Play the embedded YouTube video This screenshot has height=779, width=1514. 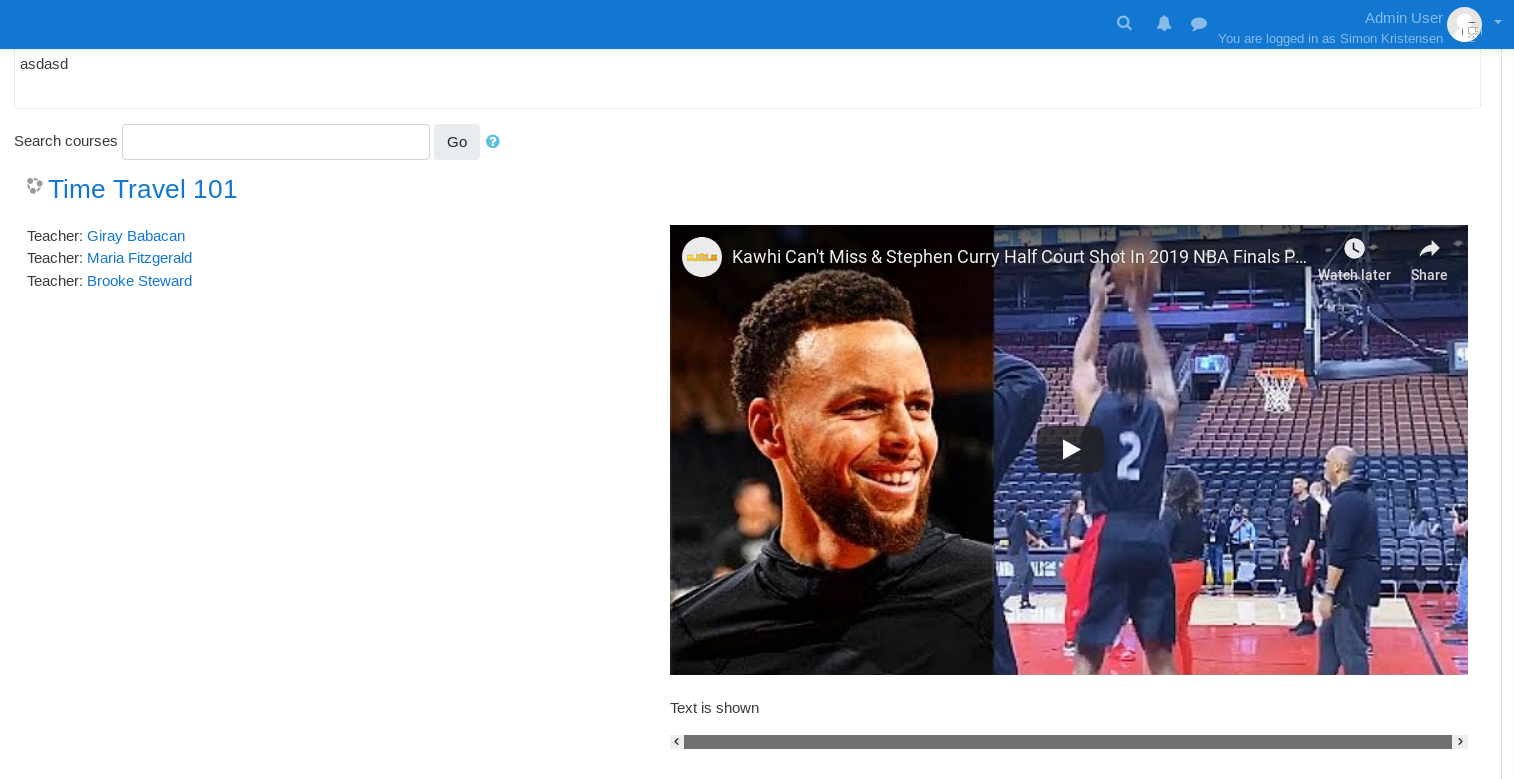[x=1070, y=450]
